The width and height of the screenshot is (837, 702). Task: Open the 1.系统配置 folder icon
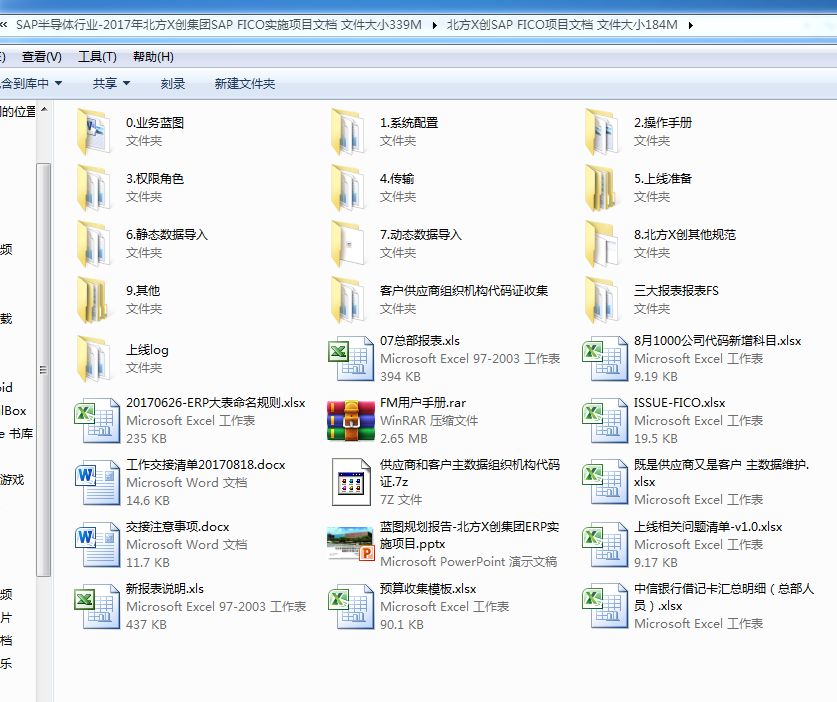click(x=348, y=131)
